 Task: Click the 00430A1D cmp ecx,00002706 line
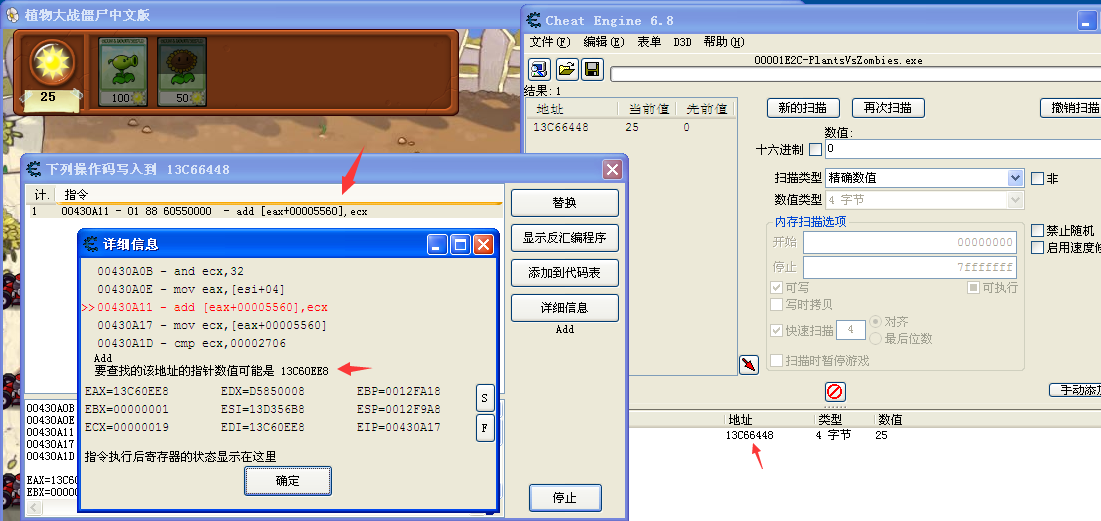pos(191,344)
